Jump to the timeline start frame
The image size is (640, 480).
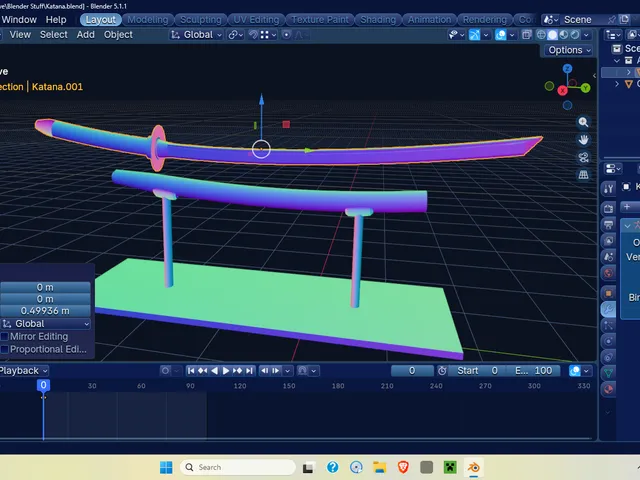[x=191, y=371]
